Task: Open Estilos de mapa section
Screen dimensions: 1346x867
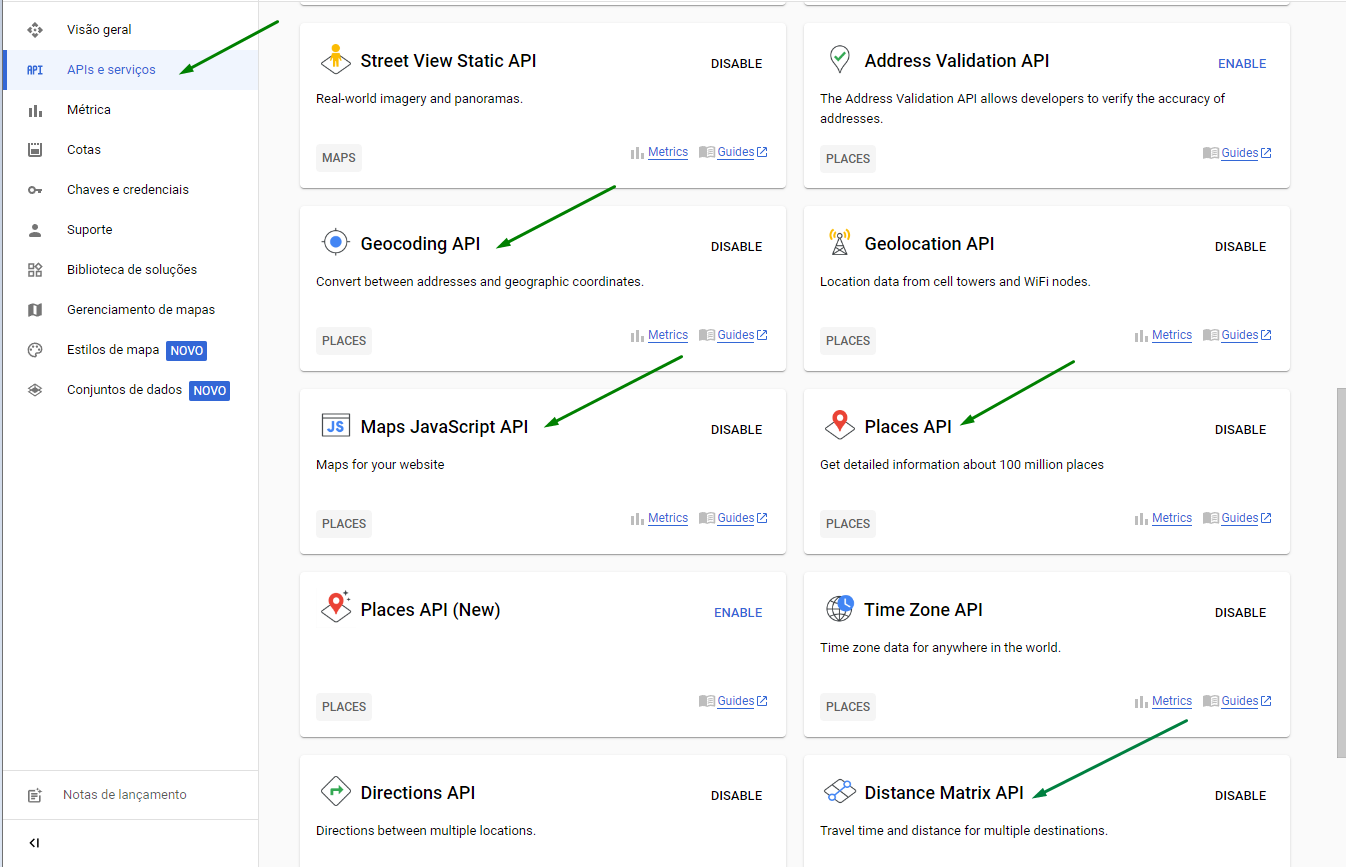Action: coord(113,350)
